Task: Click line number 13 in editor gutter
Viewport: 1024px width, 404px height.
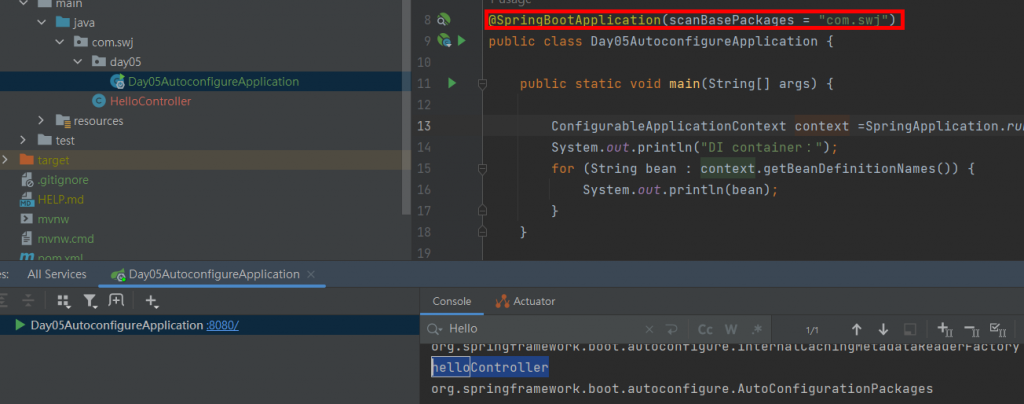Action: [x=424, y=126]
